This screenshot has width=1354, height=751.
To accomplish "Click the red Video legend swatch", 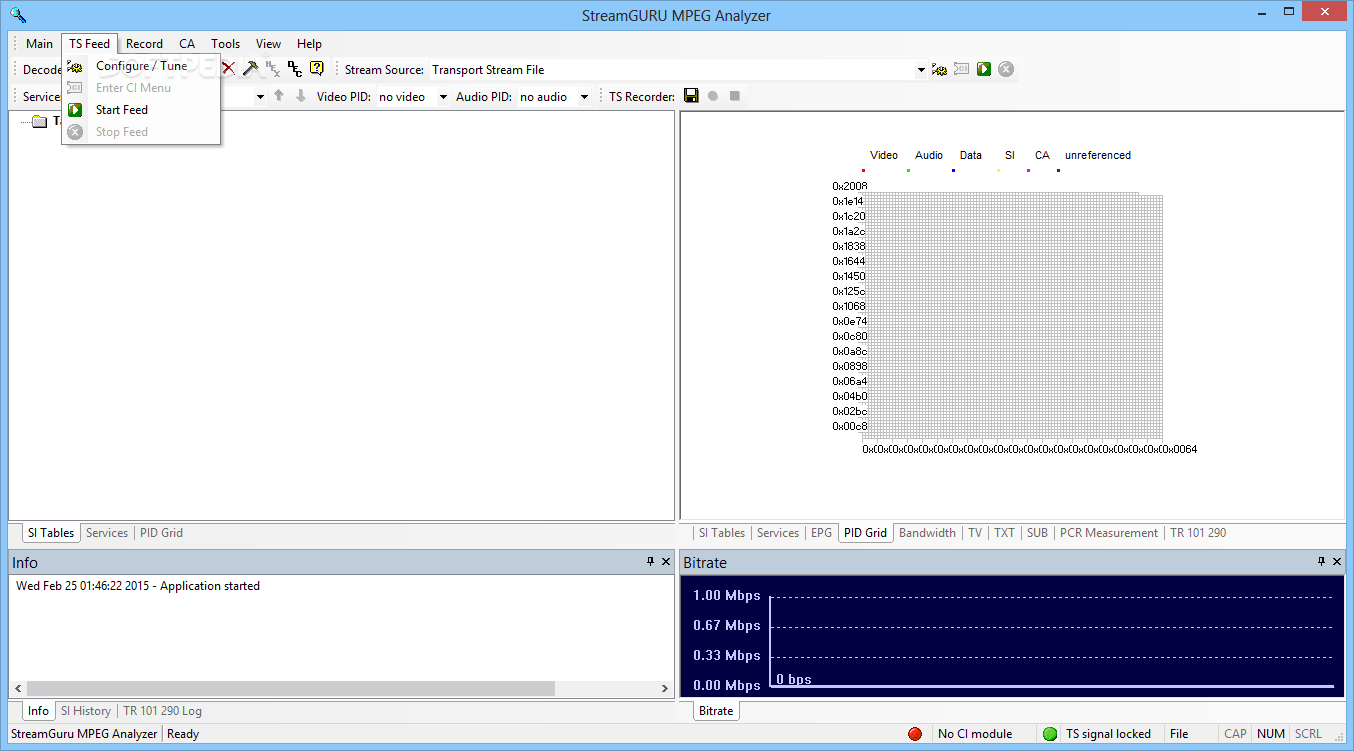I will (863, 170).
